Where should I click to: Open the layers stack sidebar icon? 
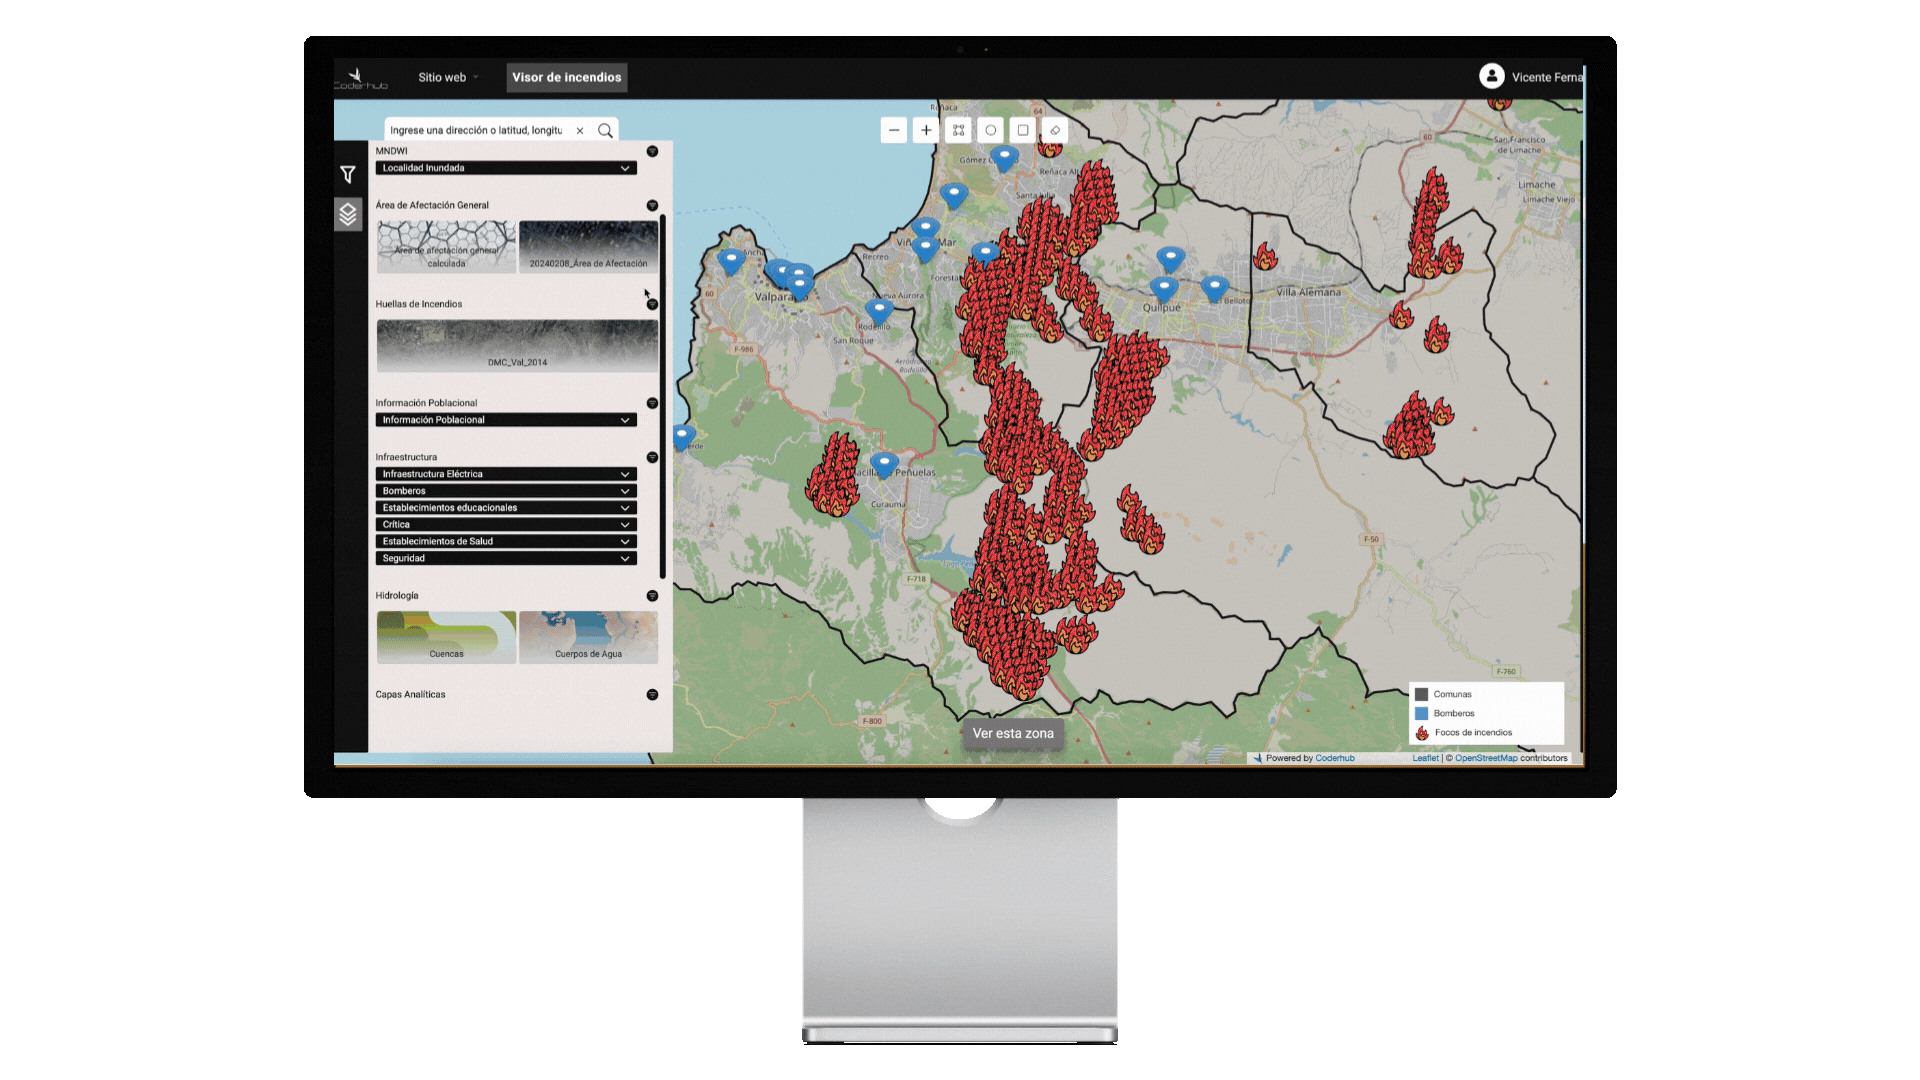click(347, 214)
